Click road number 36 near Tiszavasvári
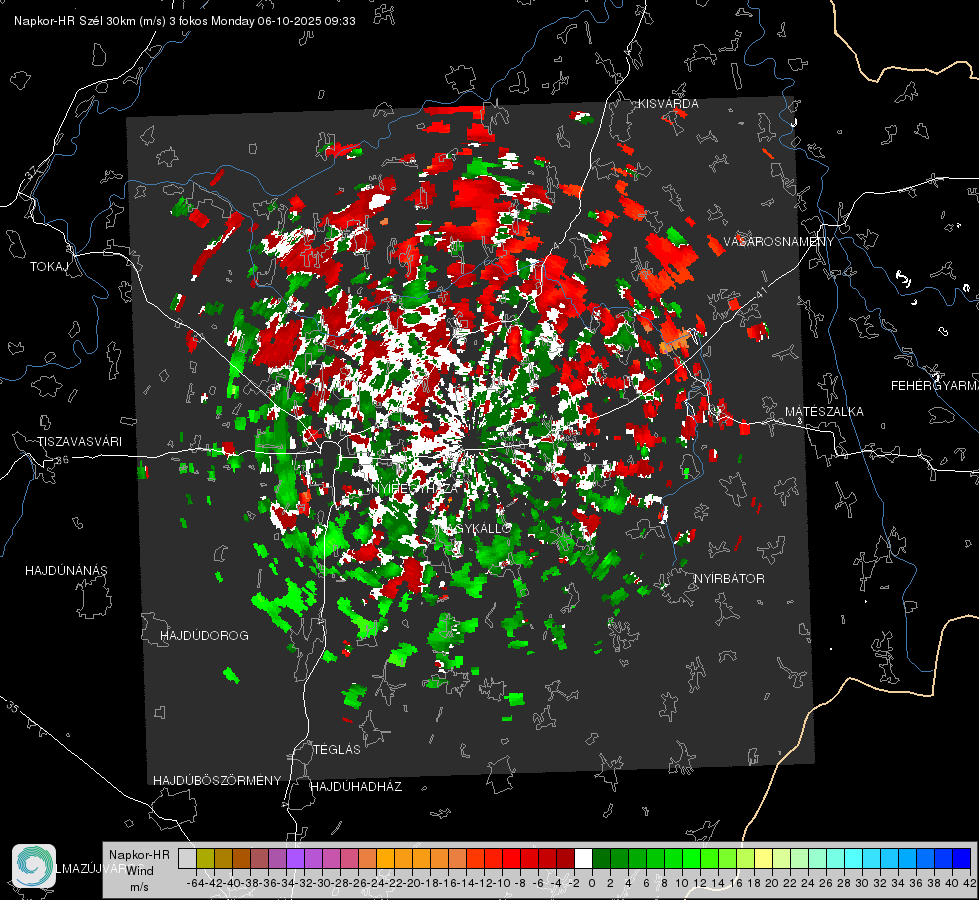The width and height of the screenshot is (979, 900). [62, 460]
